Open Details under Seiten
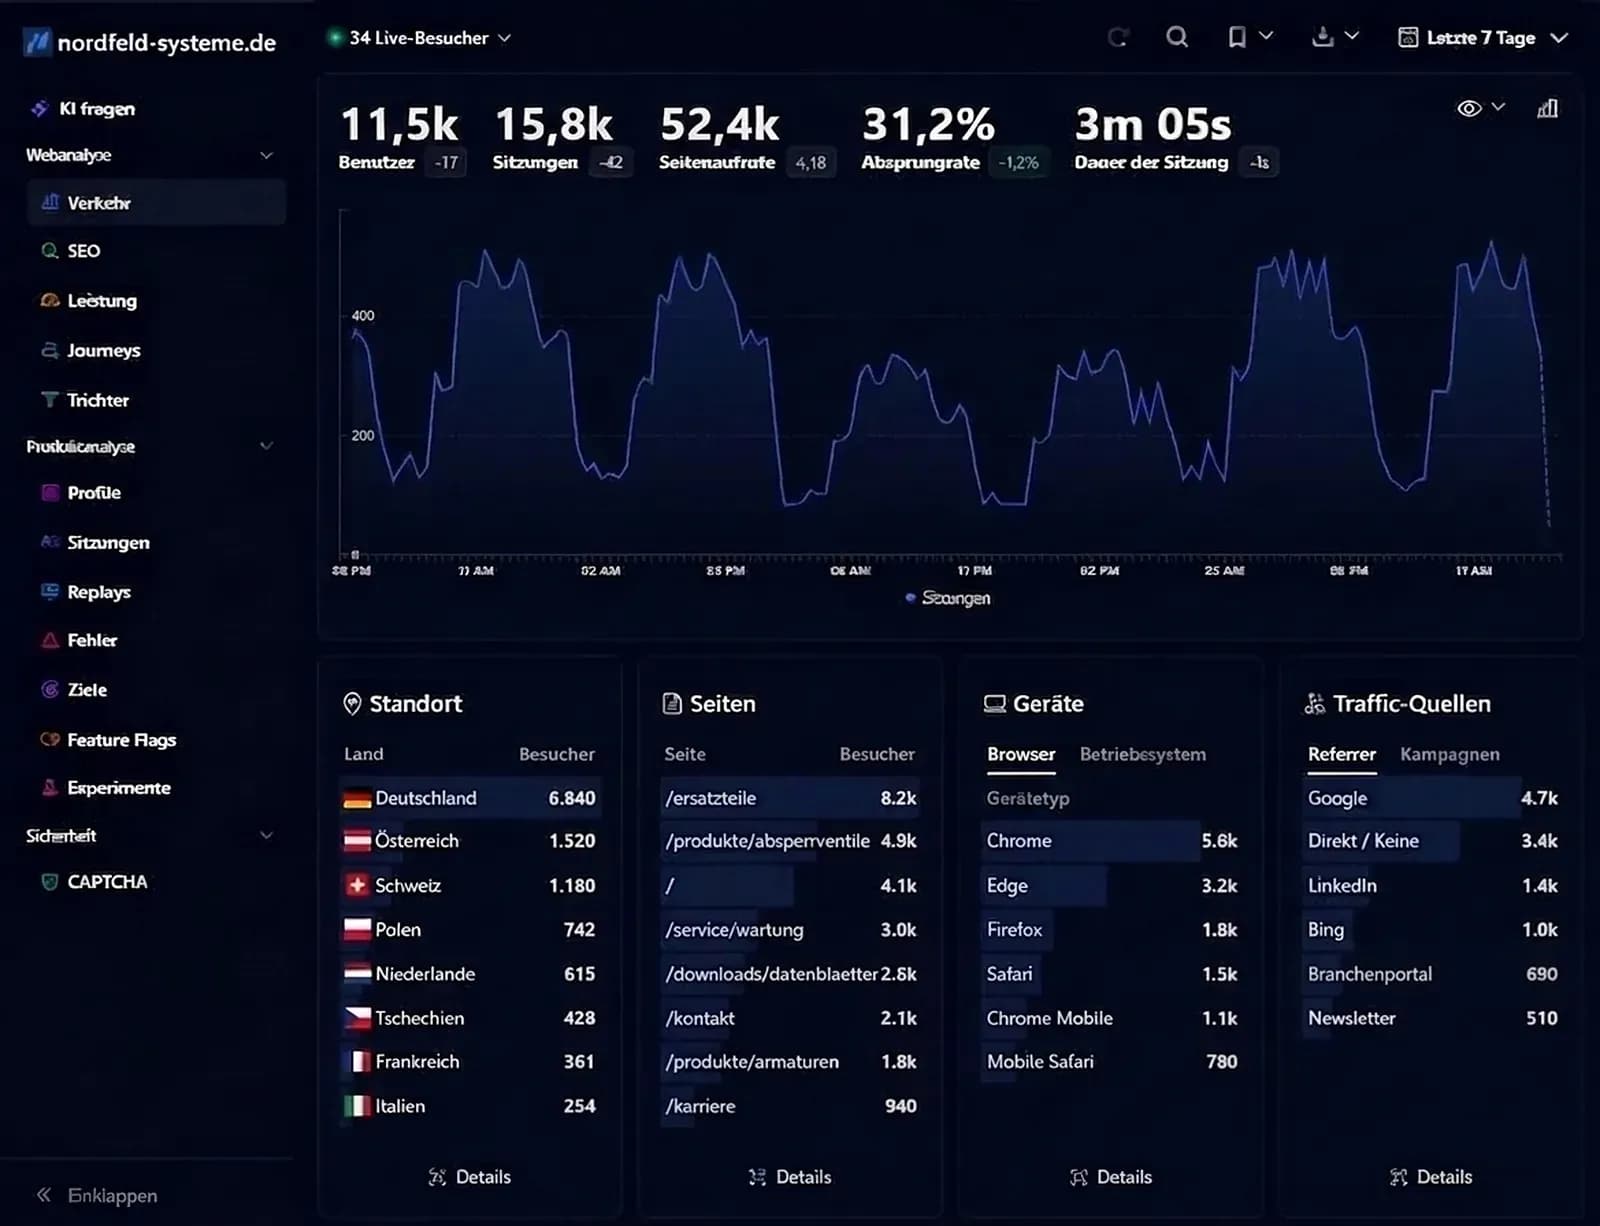The height and width of the screenshot is (1226, 1600). point(790,1177)
